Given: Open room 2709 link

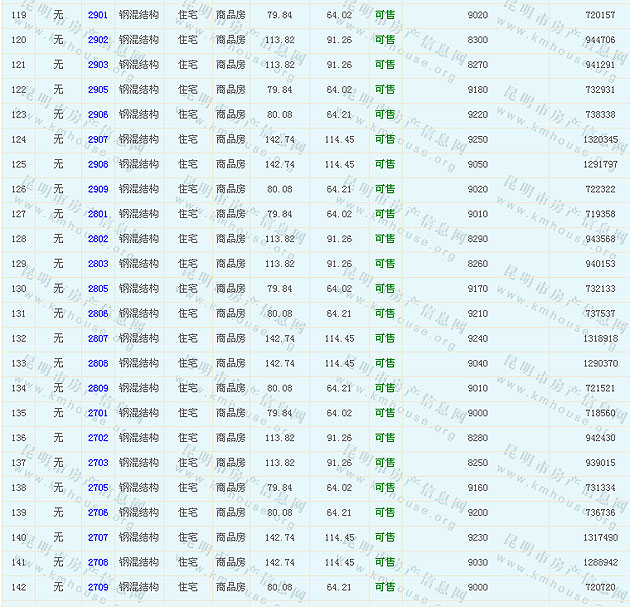Looking at the screenshot, I should pyautogui.click(x=97, y=587).
